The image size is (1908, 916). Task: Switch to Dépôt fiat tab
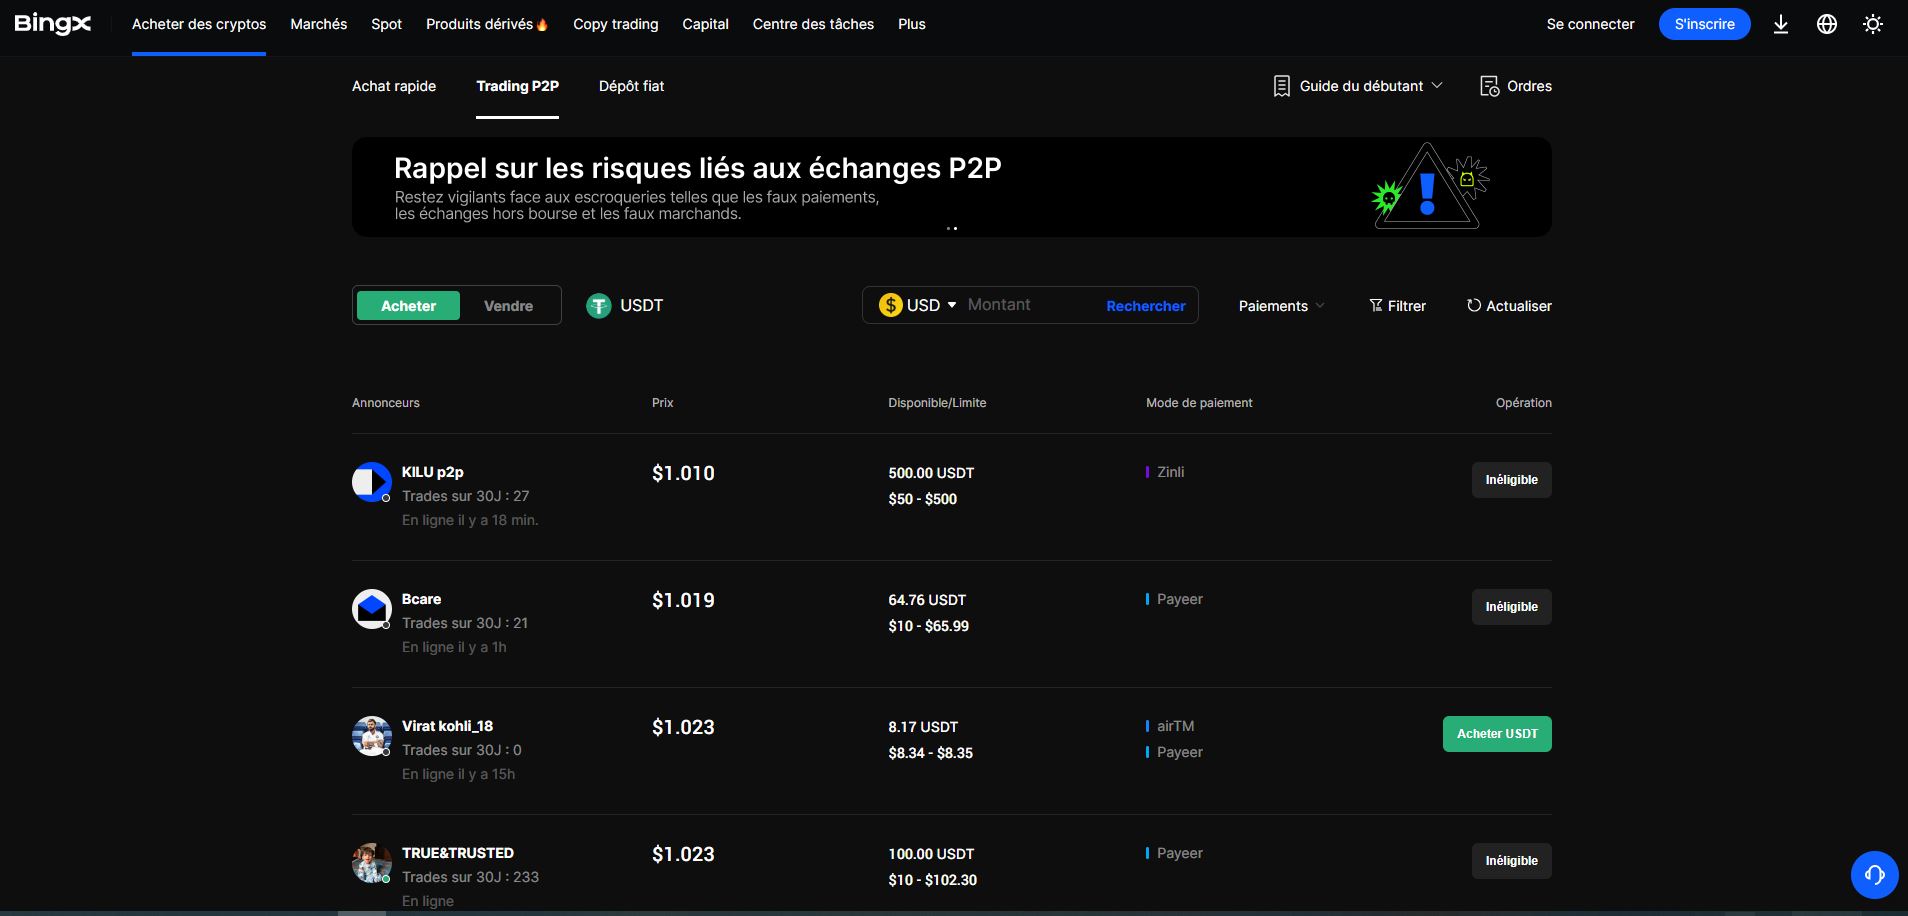(631, 86)
